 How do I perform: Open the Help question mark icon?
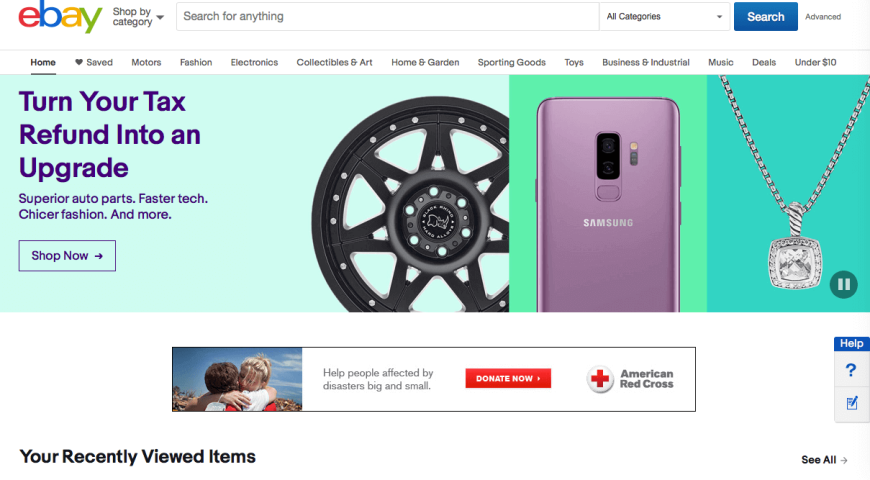[851, 370]
